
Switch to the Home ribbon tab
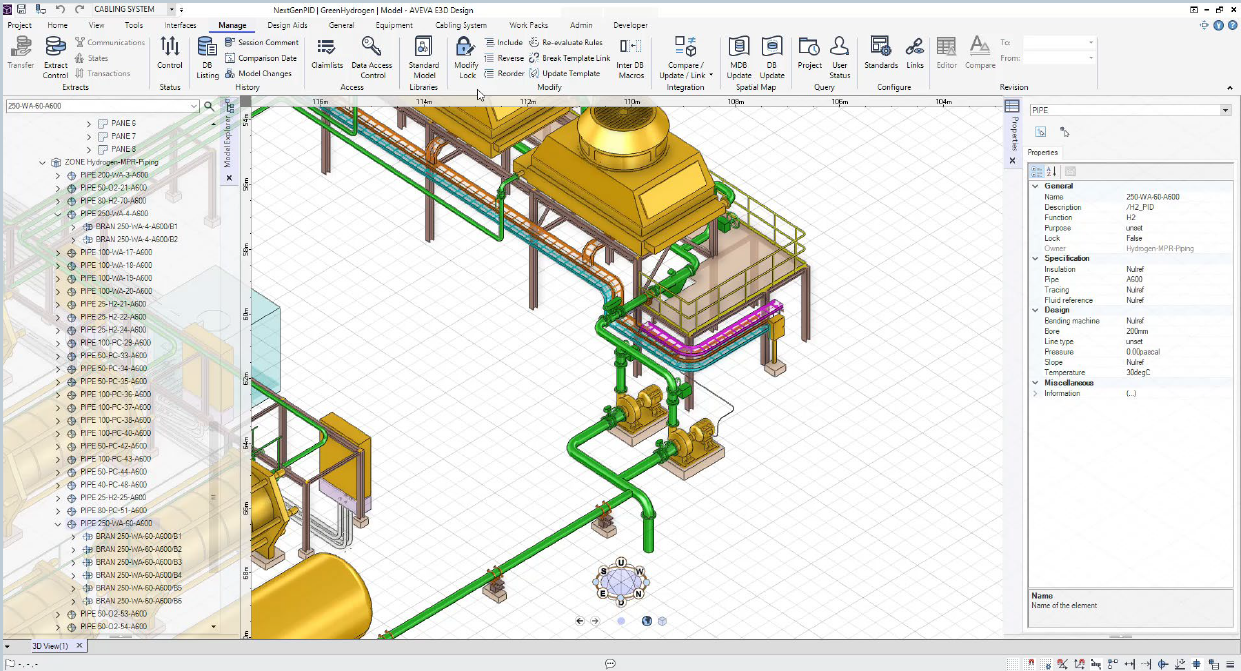58,25
